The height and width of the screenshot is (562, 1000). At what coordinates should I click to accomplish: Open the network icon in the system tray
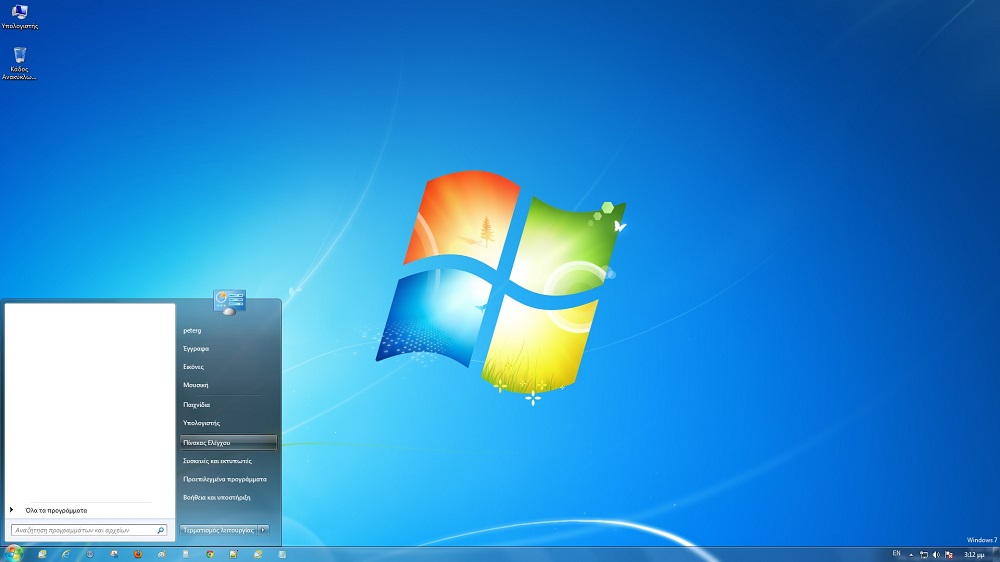click(x=923, y=554)
